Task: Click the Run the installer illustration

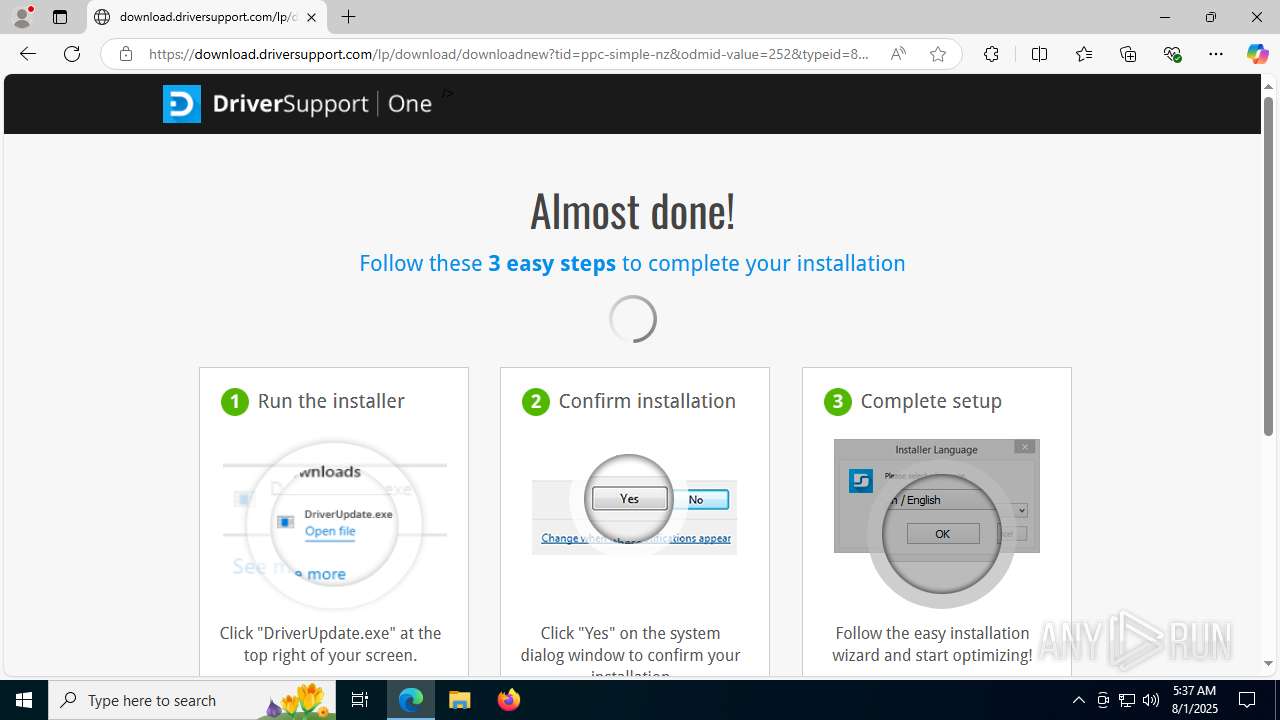Action: [x=334, y=526]
